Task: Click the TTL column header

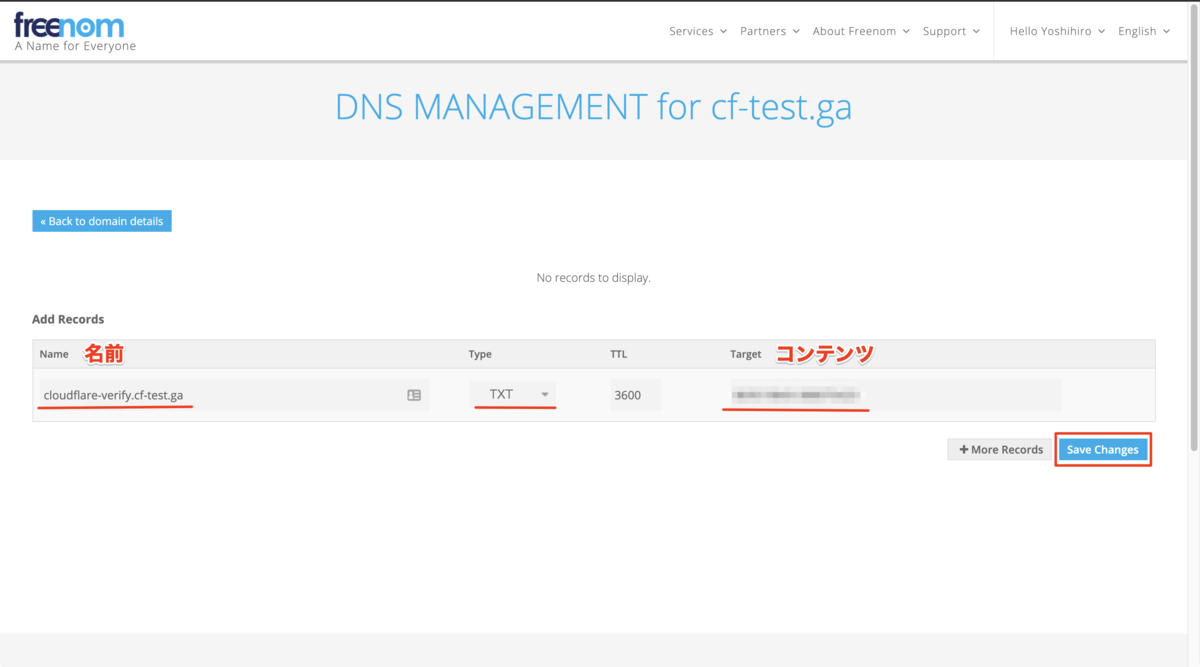Action: 619,354
